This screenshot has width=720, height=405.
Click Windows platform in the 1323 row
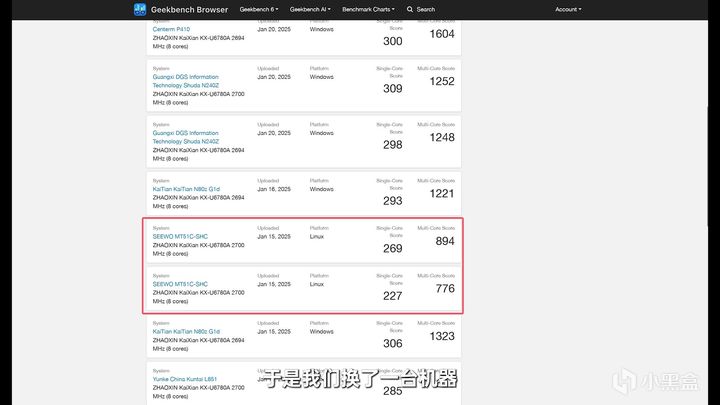[321, 332]
